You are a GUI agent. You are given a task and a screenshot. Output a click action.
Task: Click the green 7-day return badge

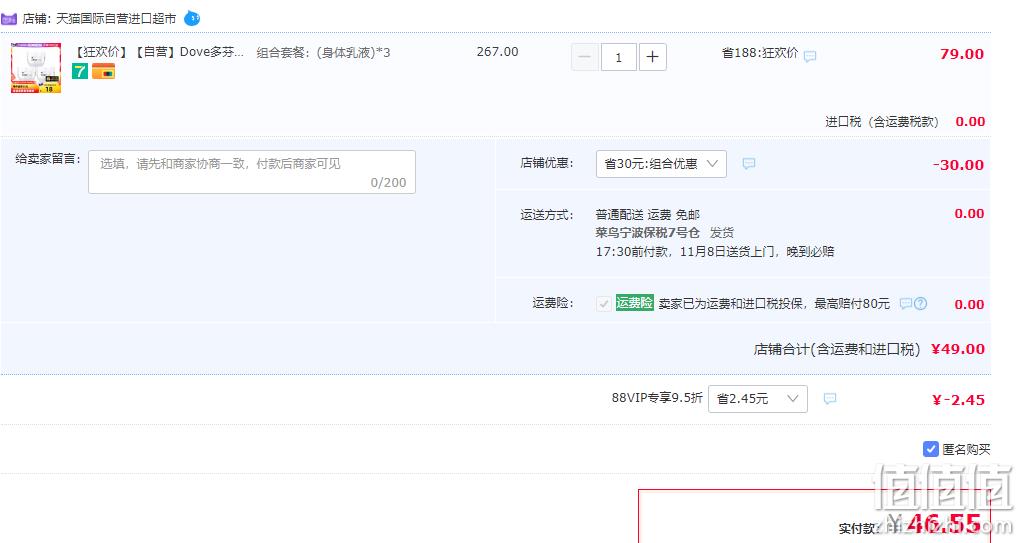[x=80, y=71]
